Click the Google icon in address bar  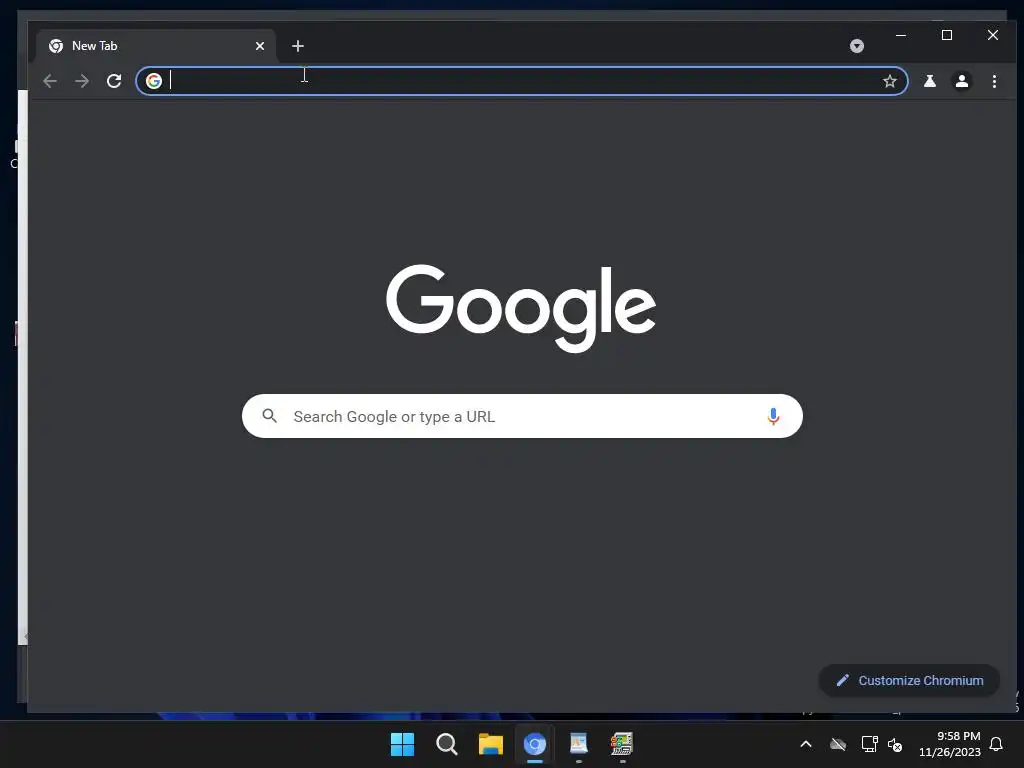(154, 81)
